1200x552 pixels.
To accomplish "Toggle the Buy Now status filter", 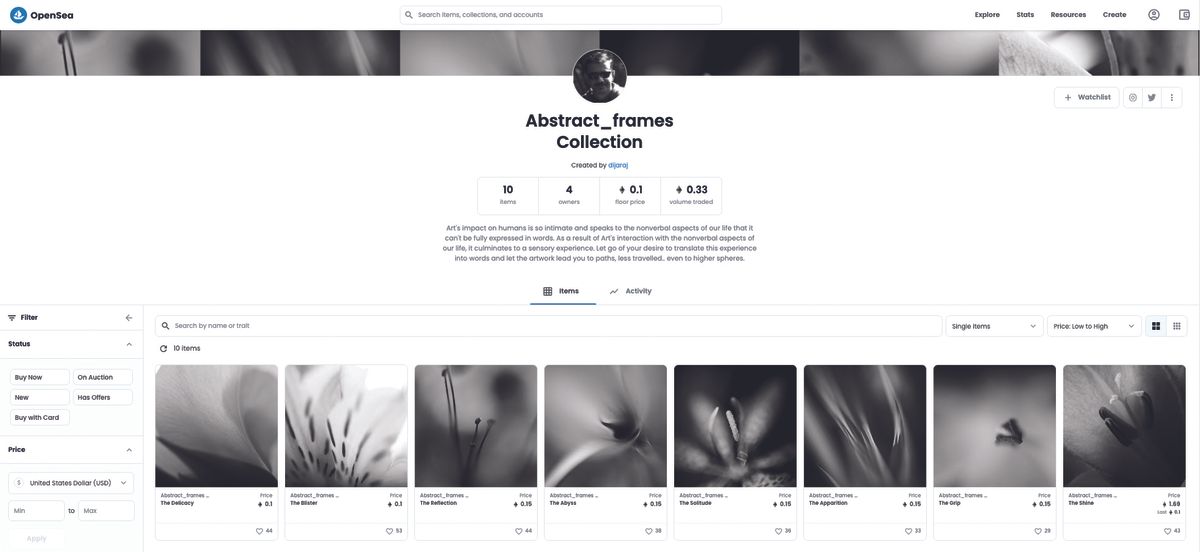I will (40, 377).
